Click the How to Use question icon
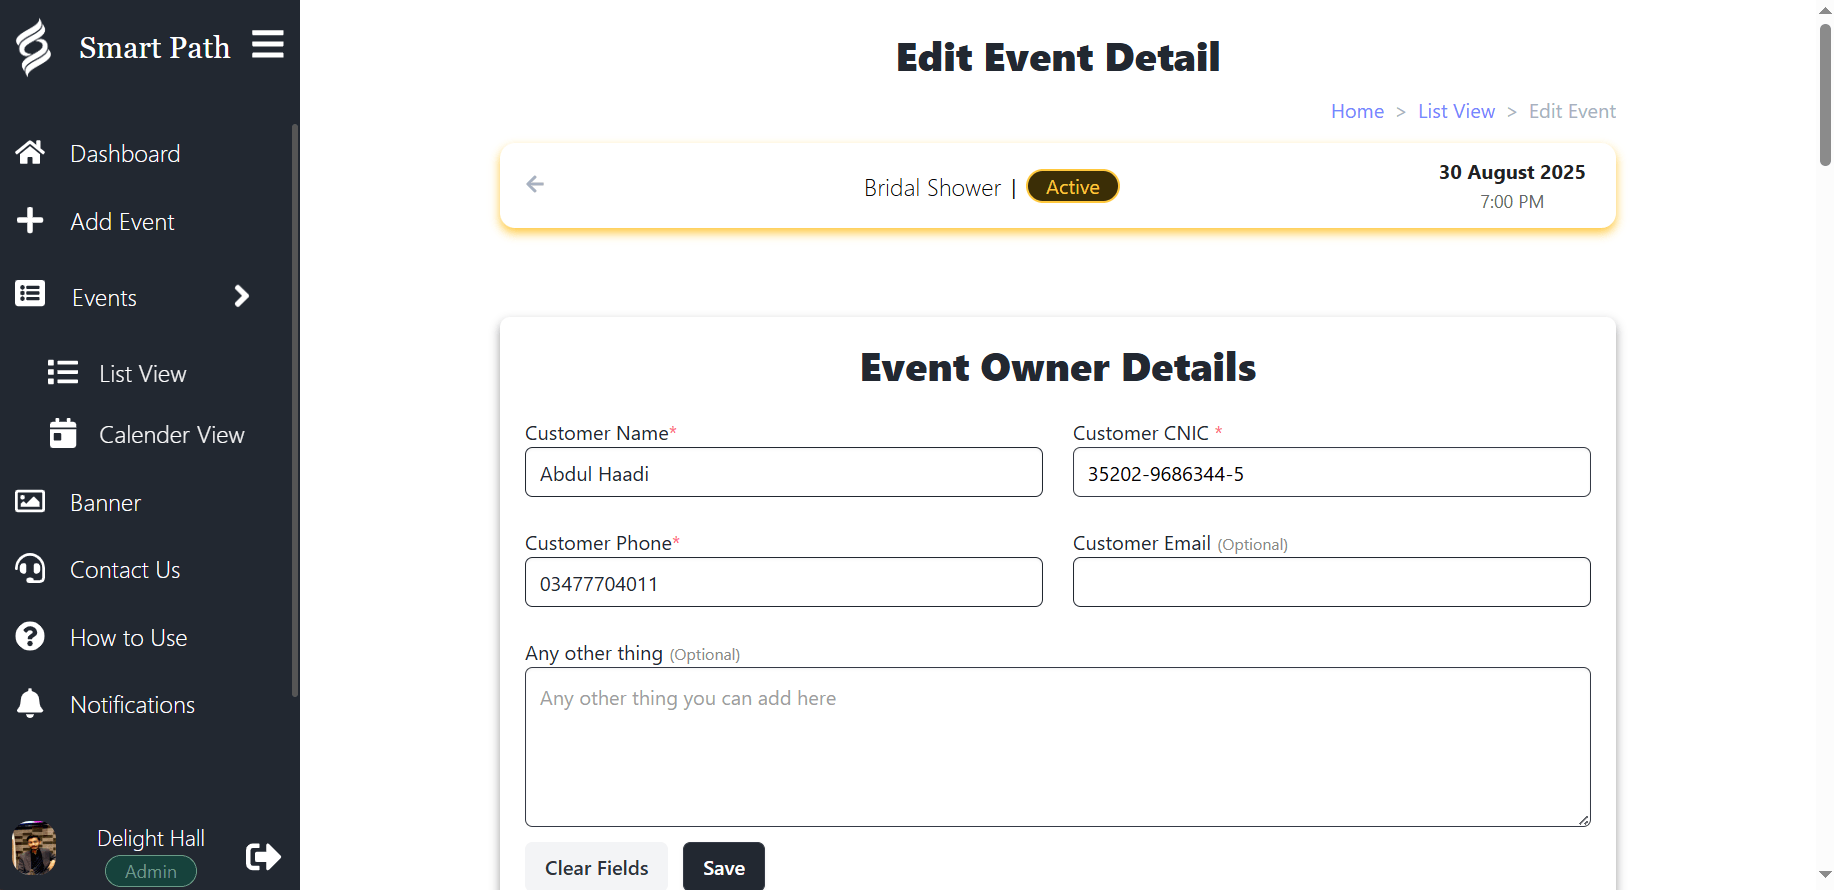The height and width of the screenshot is (890, 1834). coord(30,637)
